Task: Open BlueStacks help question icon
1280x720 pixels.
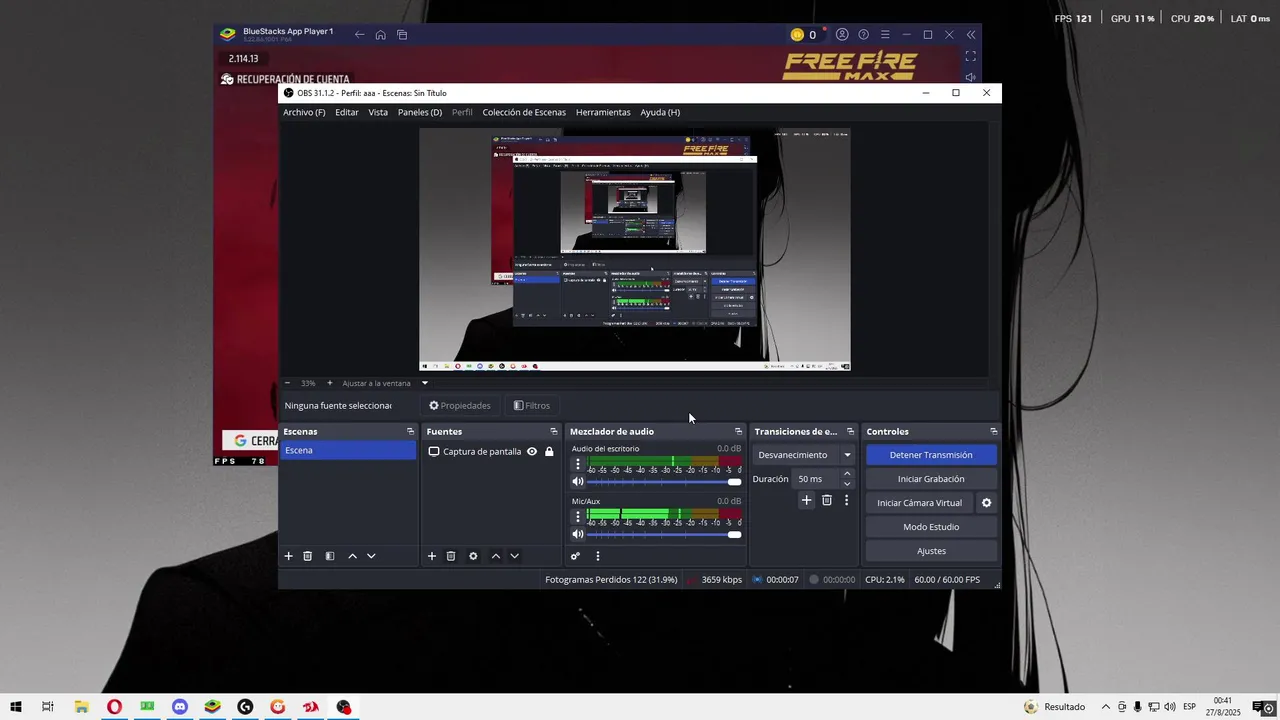Action: [864, 35]
